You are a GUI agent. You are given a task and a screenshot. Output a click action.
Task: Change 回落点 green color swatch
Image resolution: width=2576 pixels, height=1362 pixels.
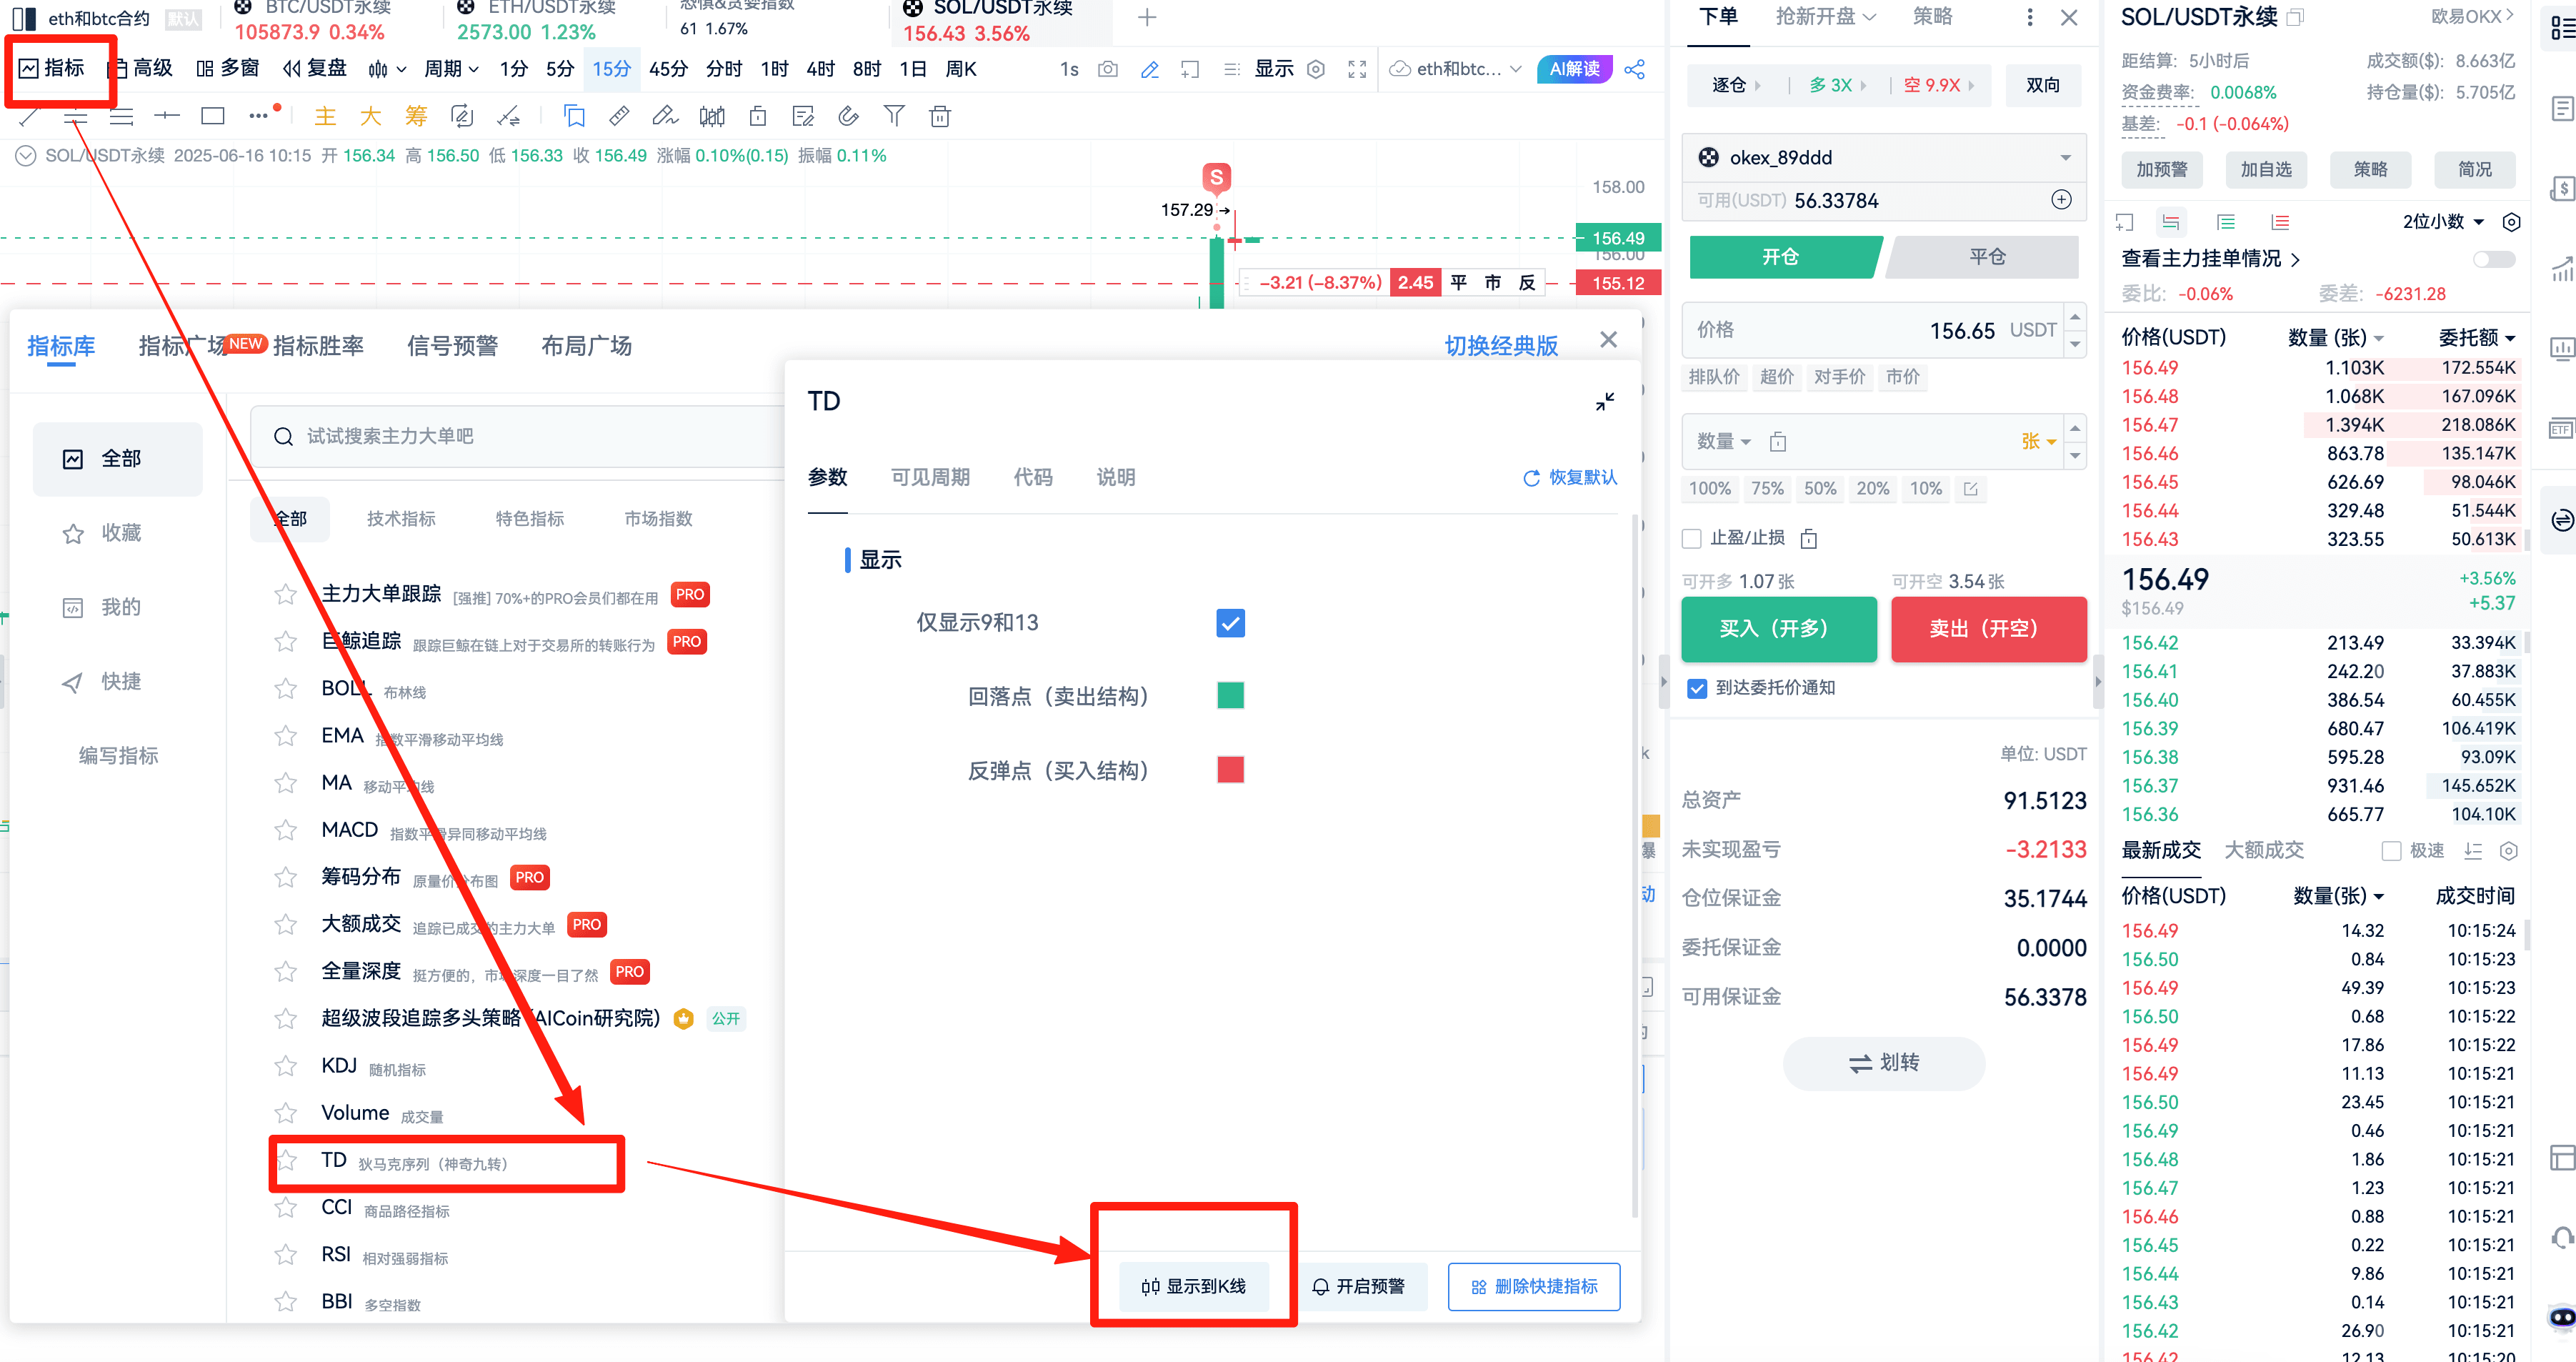tap(1230, 695)
